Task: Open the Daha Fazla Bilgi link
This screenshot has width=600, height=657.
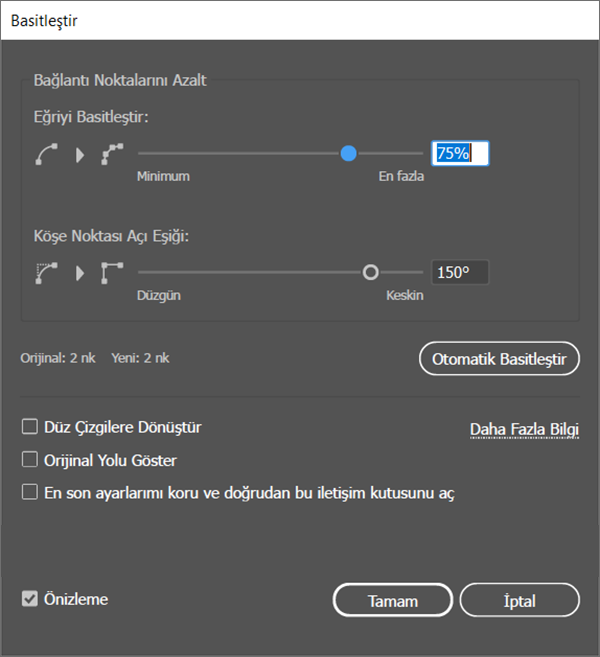Action: [x=525, y=430]
